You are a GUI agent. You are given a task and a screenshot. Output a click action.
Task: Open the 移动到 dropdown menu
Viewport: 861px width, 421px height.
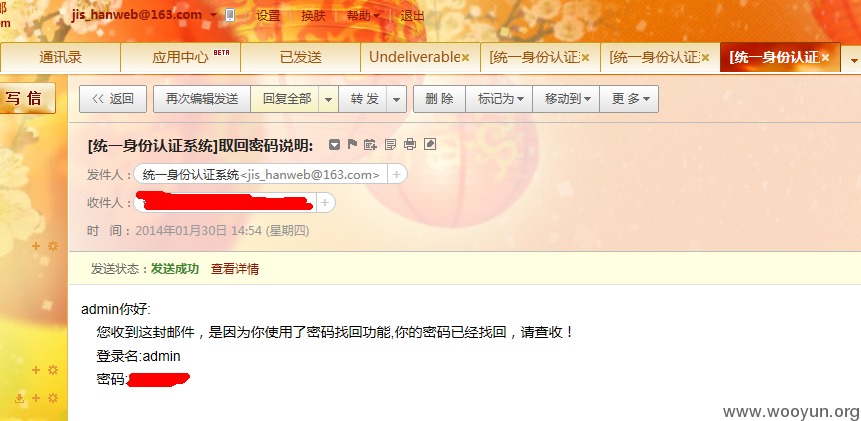coord(567,99)
